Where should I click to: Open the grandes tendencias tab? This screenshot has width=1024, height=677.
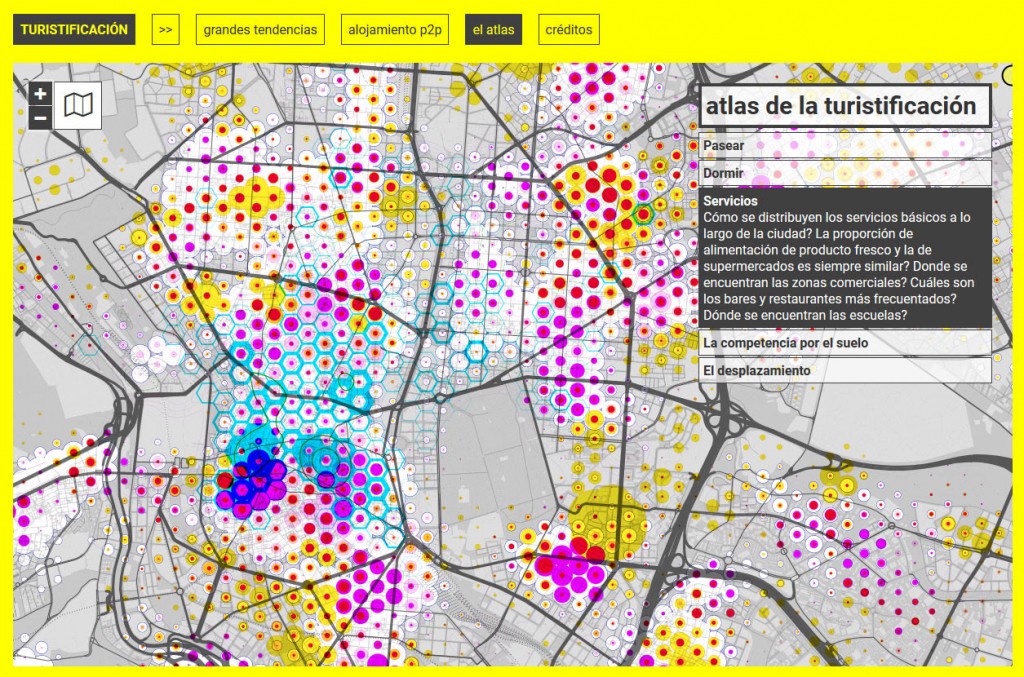point(260,30)
